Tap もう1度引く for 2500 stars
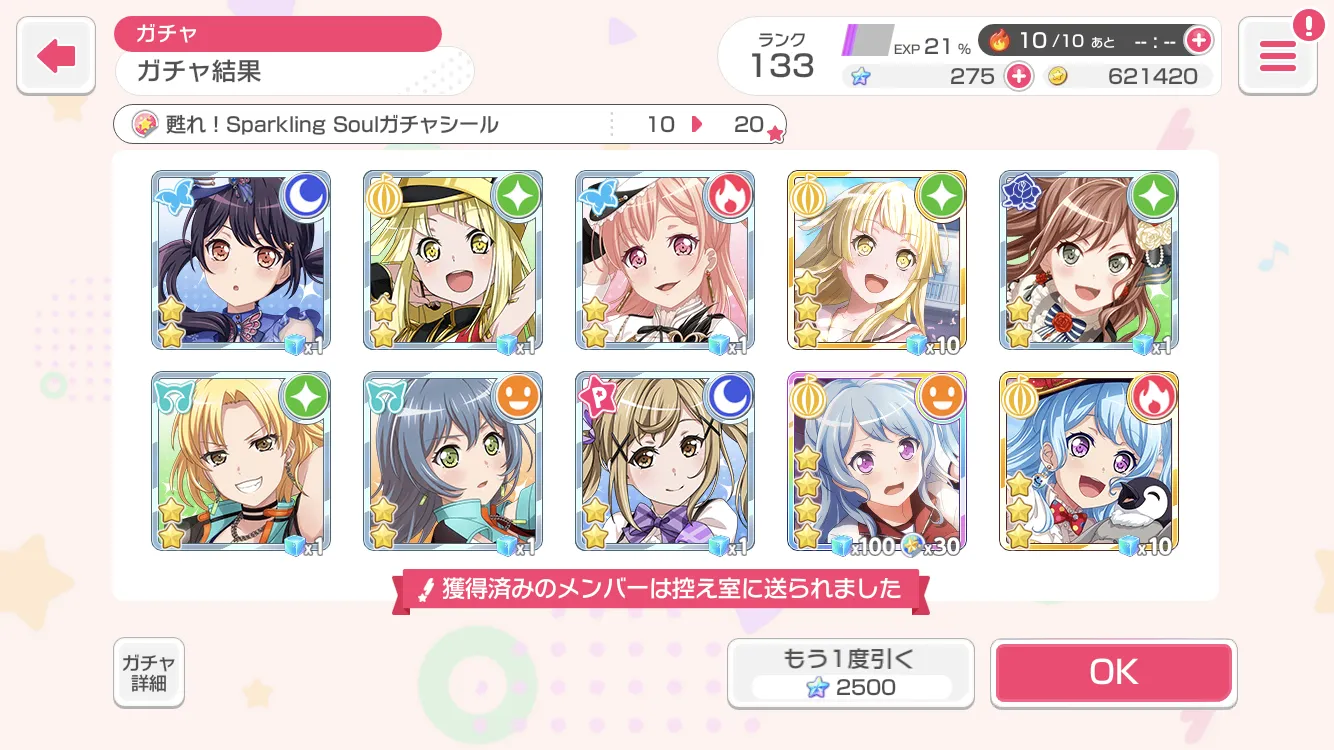1334x750 pixels. [x=850, y=673]
